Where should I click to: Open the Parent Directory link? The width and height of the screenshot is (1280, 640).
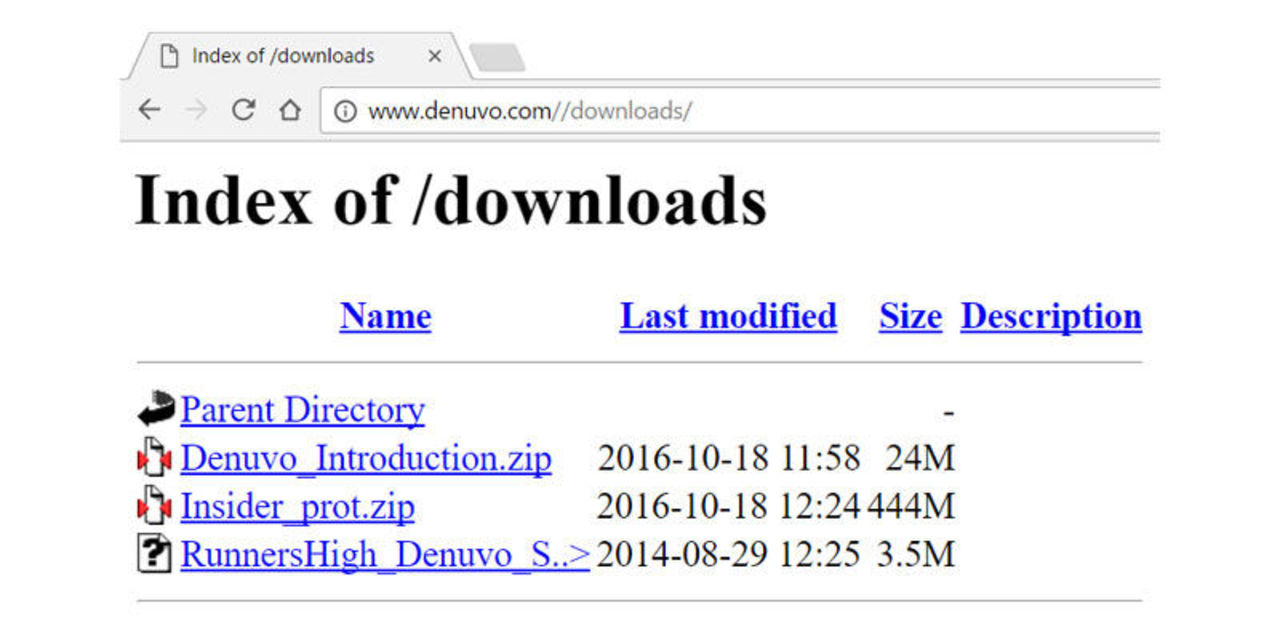(x=302, y=410)
